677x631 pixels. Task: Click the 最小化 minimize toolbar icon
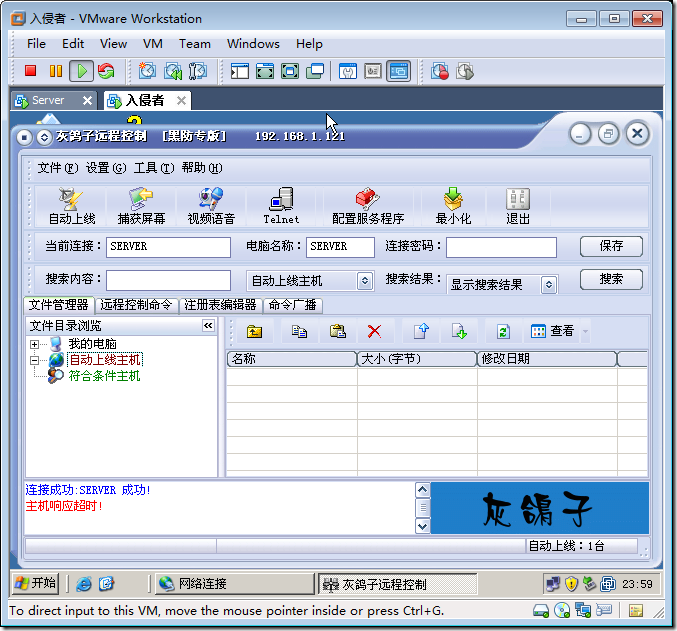click(x=453, y=206)
